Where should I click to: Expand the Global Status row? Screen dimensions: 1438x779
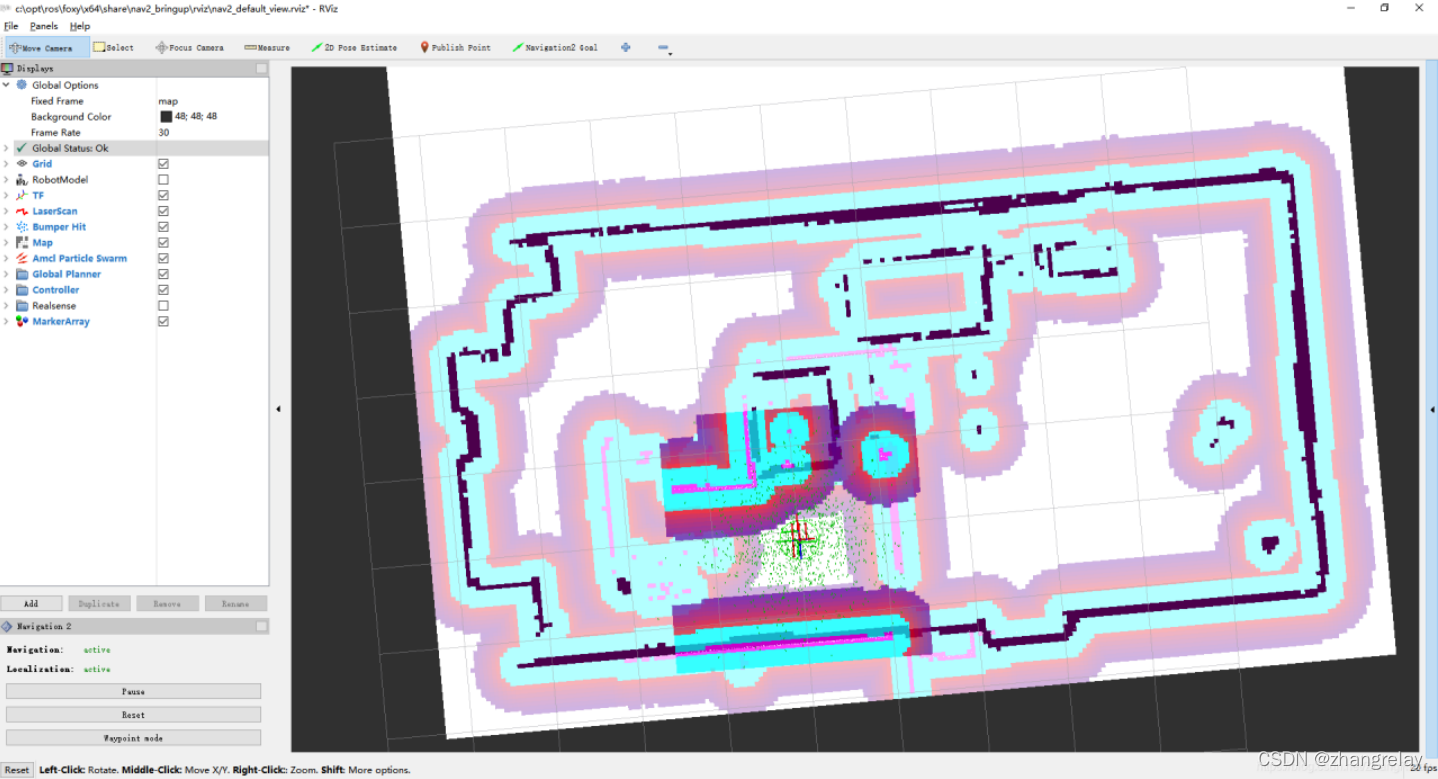pos(6,148)
